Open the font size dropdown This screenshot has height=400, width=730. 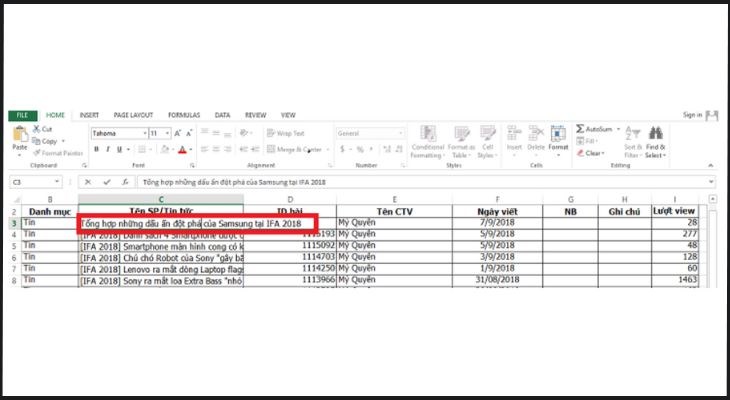(166, 133)
